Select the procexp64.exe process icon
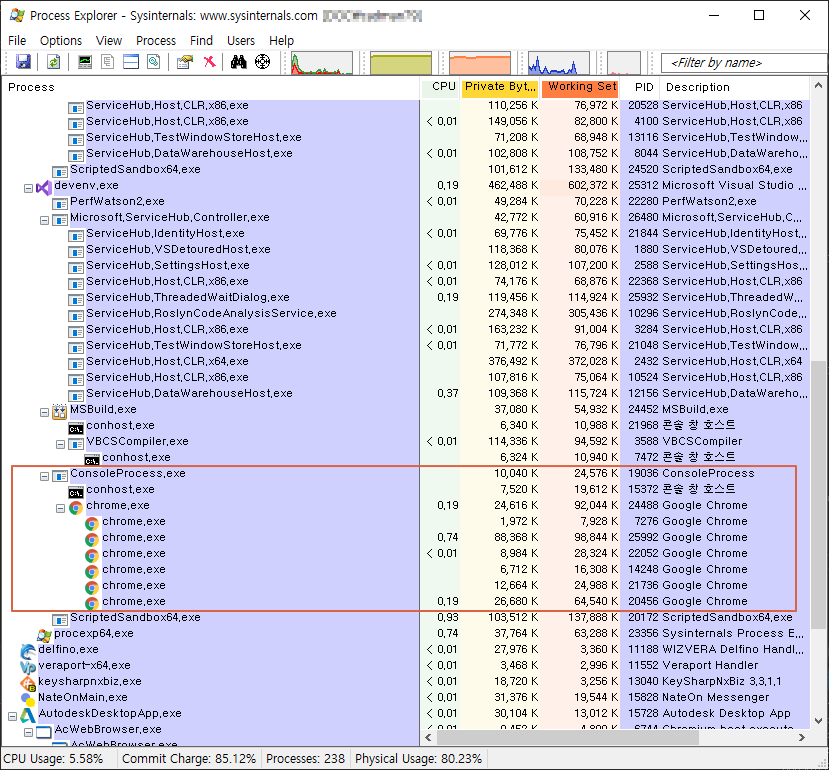Viewport: 829px width, 770px height. pos(44,635)
